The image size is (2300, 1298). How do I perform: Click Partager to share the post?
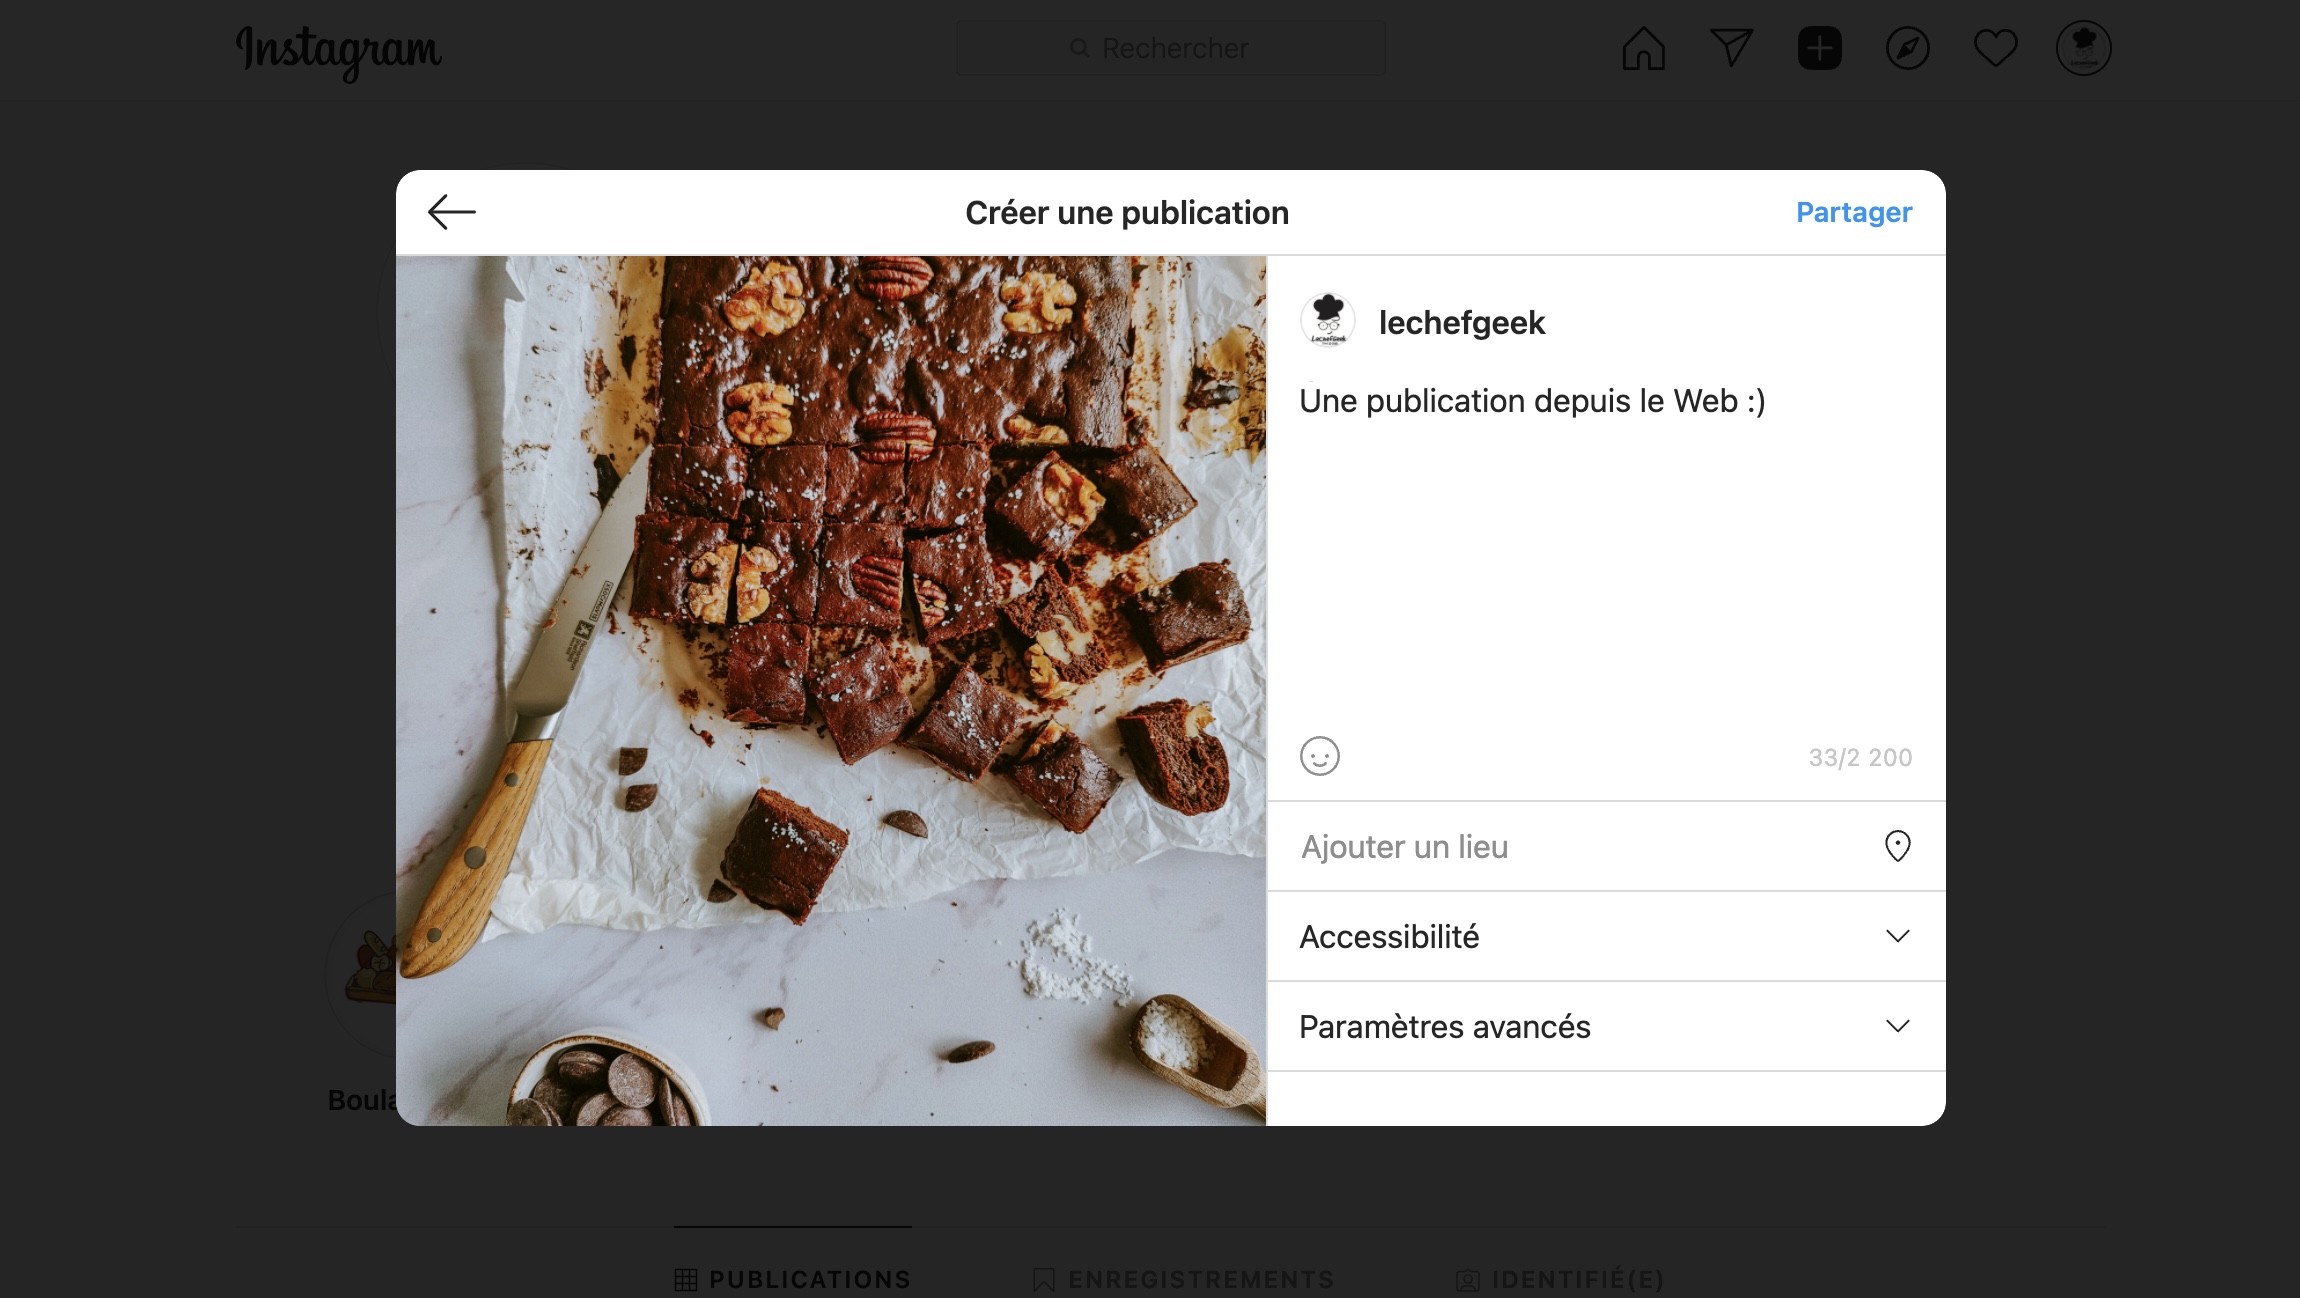coord(1853,212)
